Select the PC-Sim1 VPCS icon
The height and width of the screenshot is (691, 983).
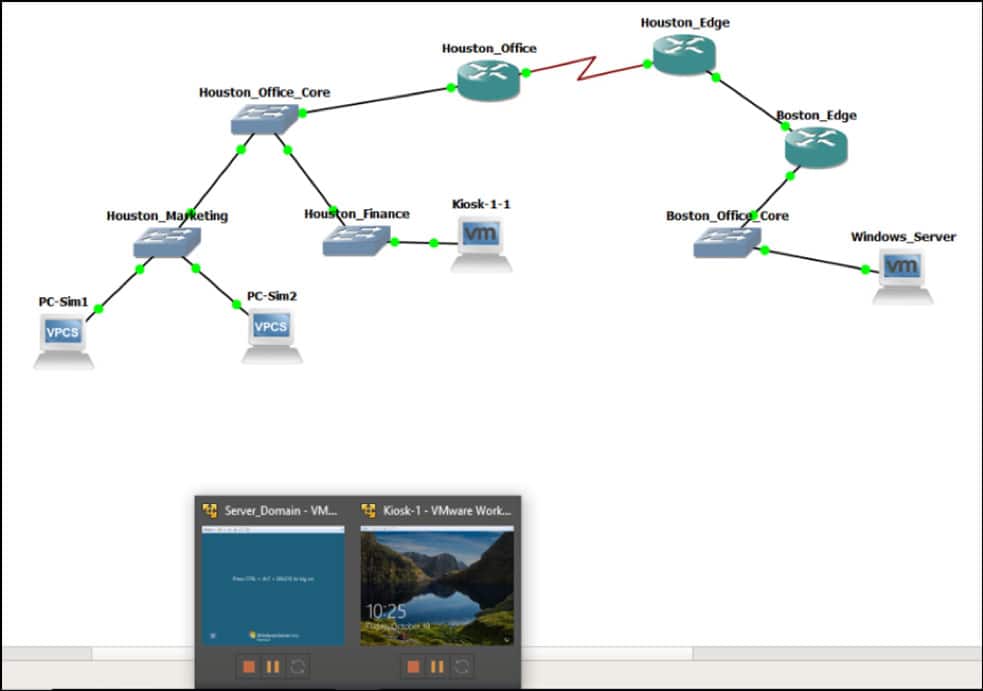(63, 341)
